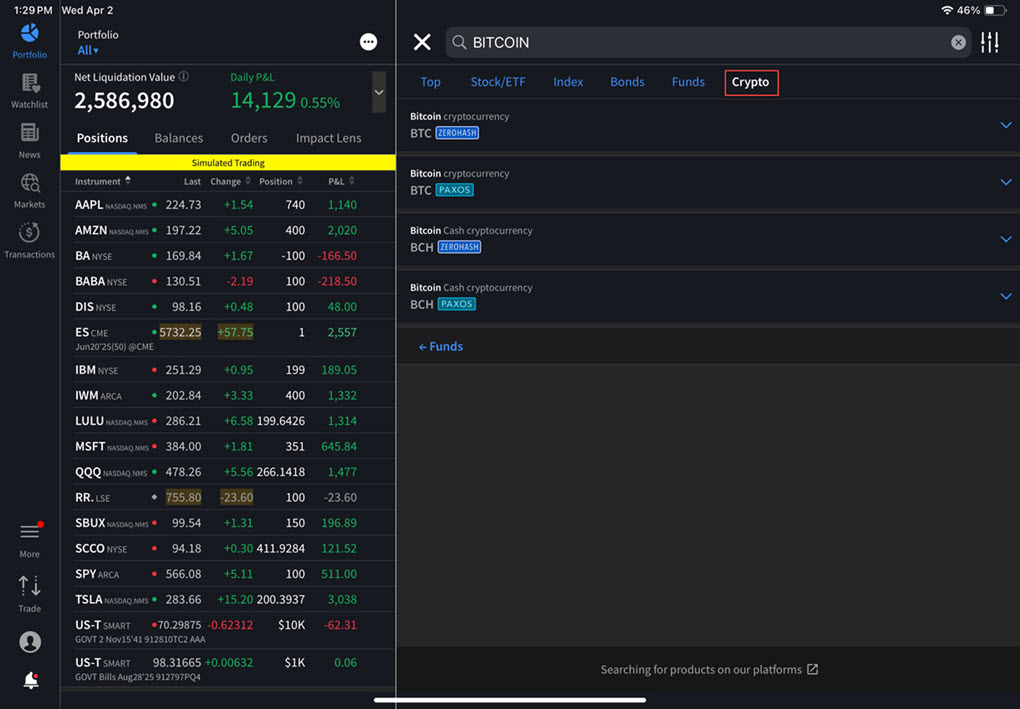Tap the Trade arrows icon
The height and width of the screenshot is (709, 1020).
[x=29, y=591]
